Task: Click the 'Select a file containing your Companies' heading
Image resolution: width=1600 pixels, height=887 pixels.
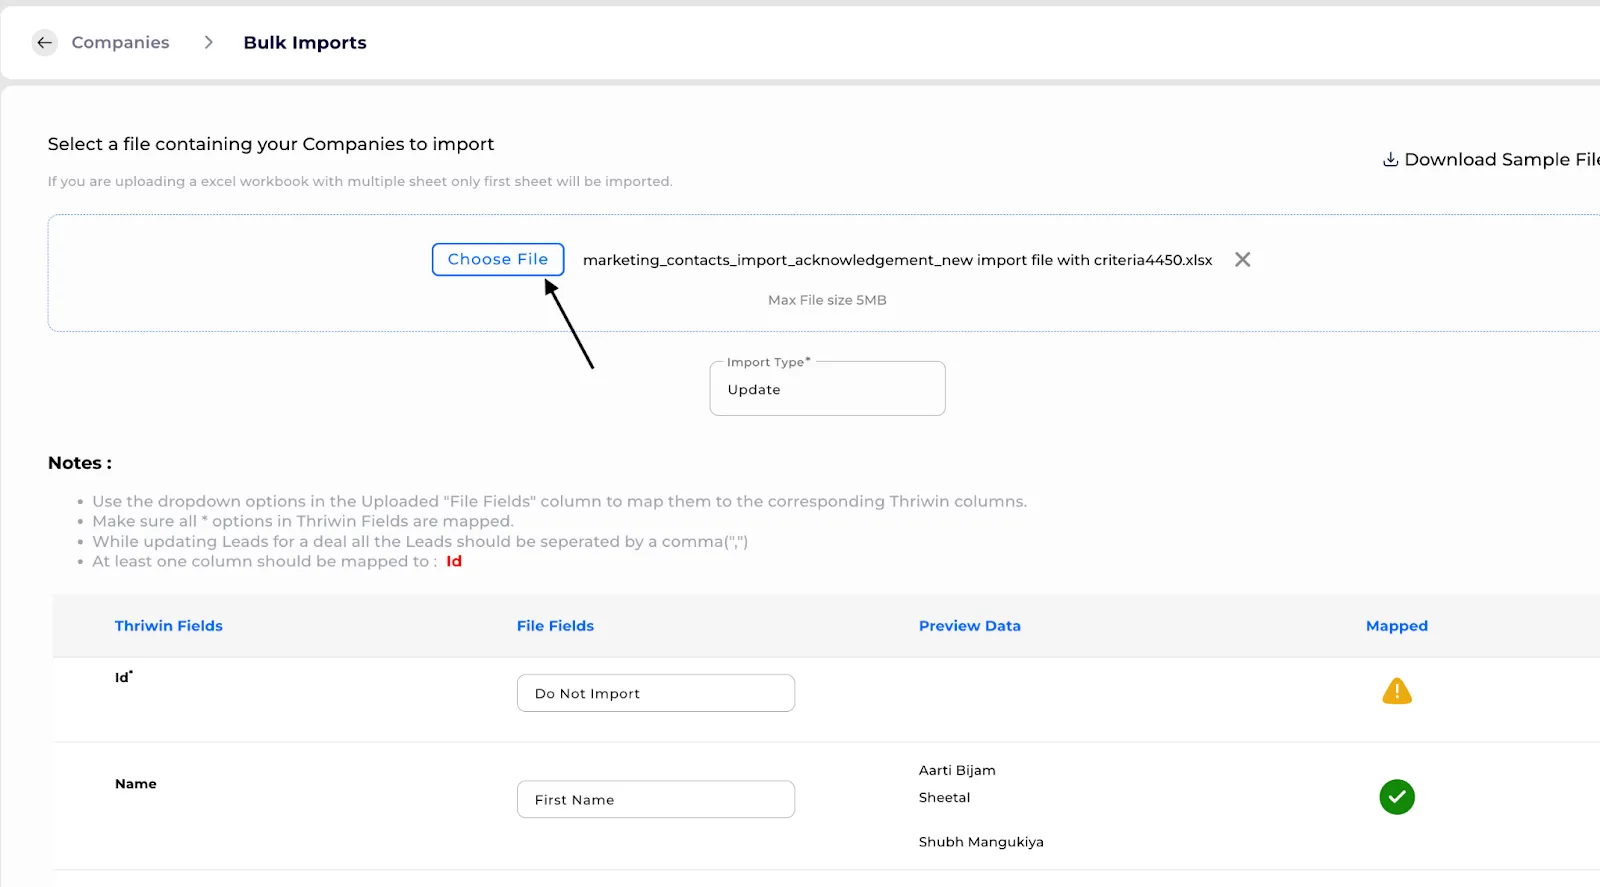Action: click(271, 144)
